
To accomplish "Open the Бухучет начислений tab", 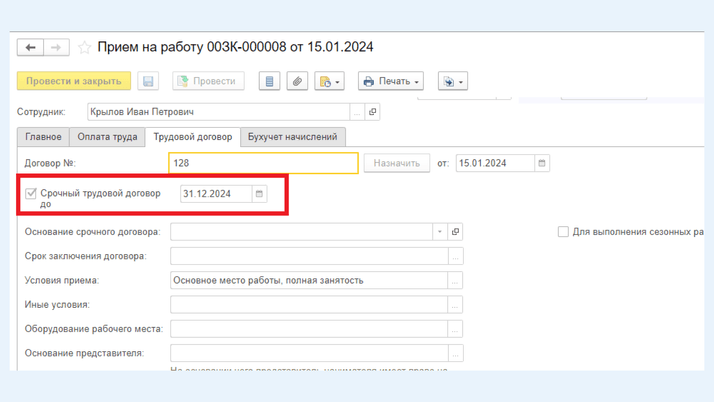I will point(292,137).
